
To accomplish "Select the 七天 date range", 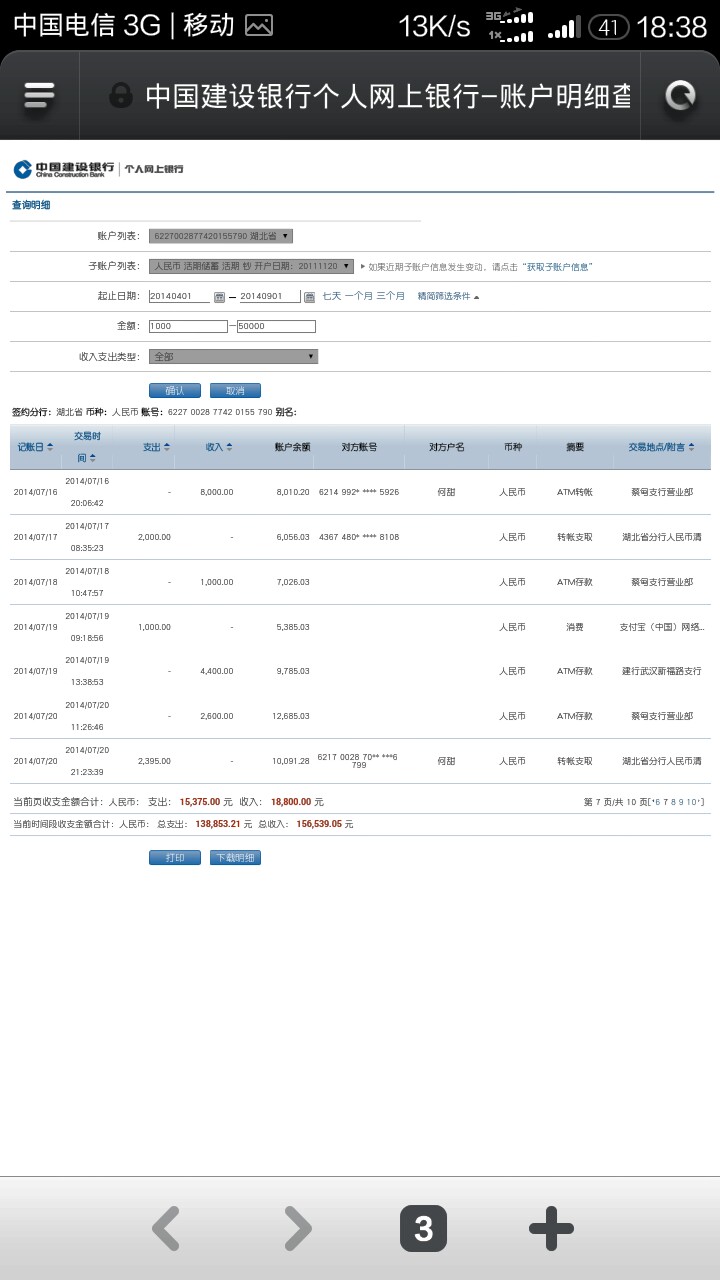I will pyautogui.click(x=331, y=297).
